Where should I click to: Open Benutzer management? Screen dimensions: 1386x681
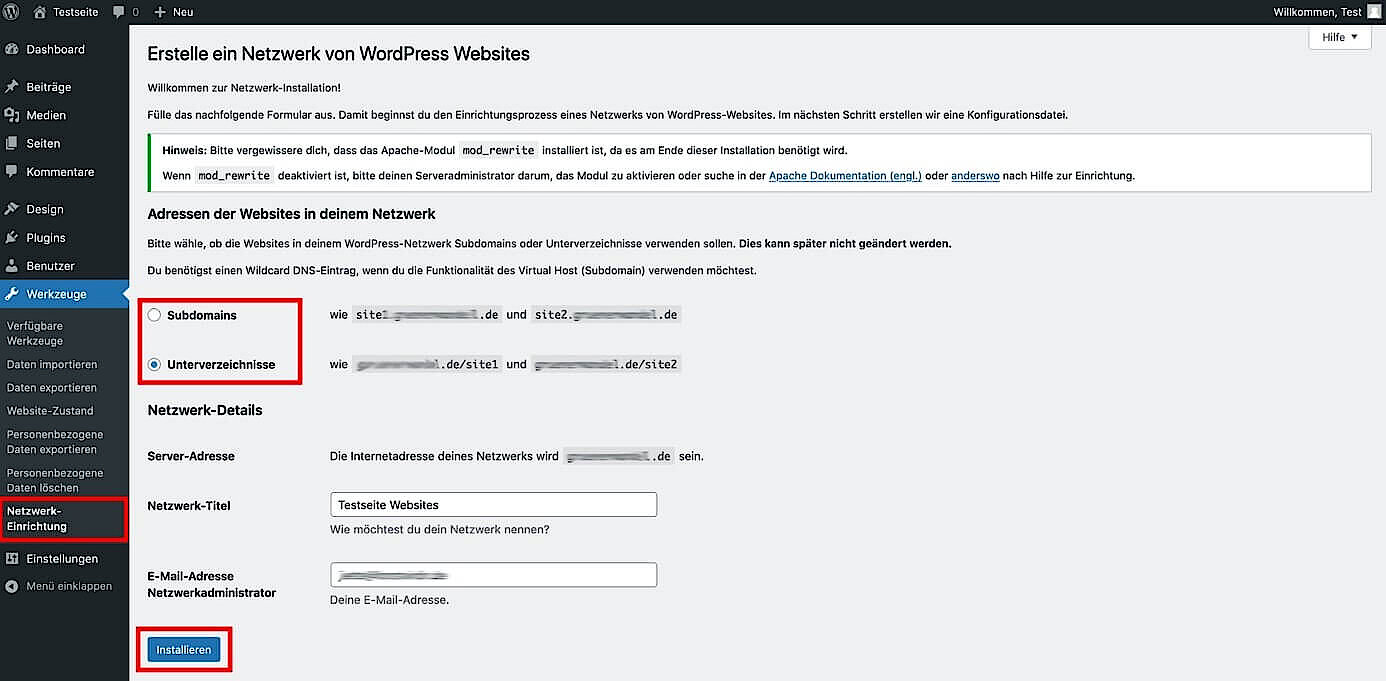point(50,265)
